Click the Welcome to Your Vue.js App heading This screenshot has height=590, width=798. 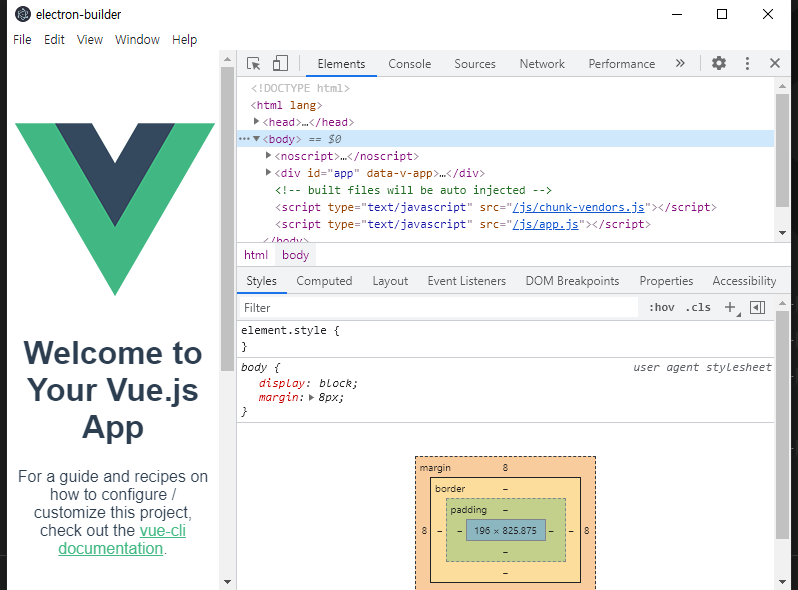coord(113,390)
